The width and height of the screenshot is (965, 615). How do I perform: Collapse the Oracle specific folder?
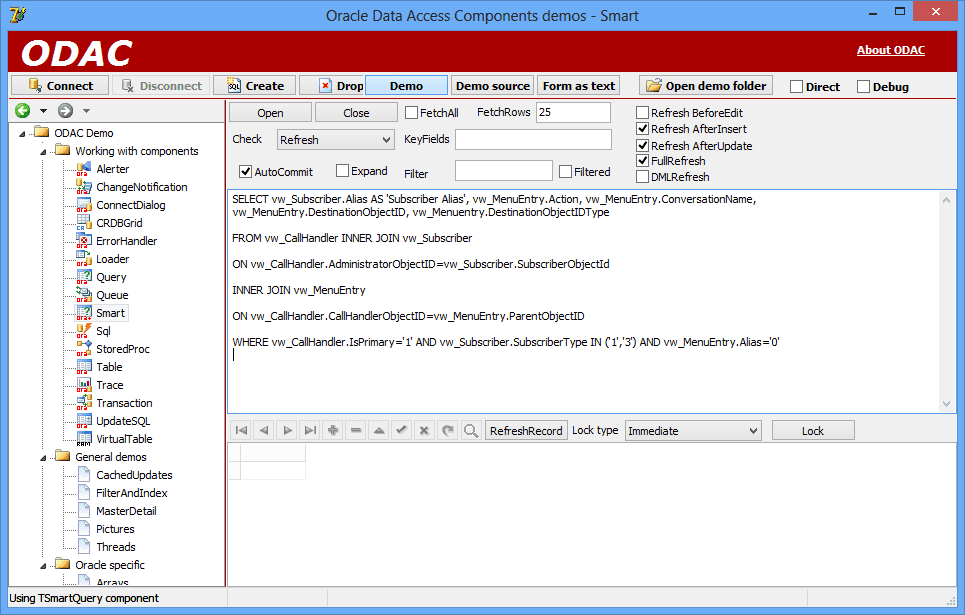click(x=43, y=565)
